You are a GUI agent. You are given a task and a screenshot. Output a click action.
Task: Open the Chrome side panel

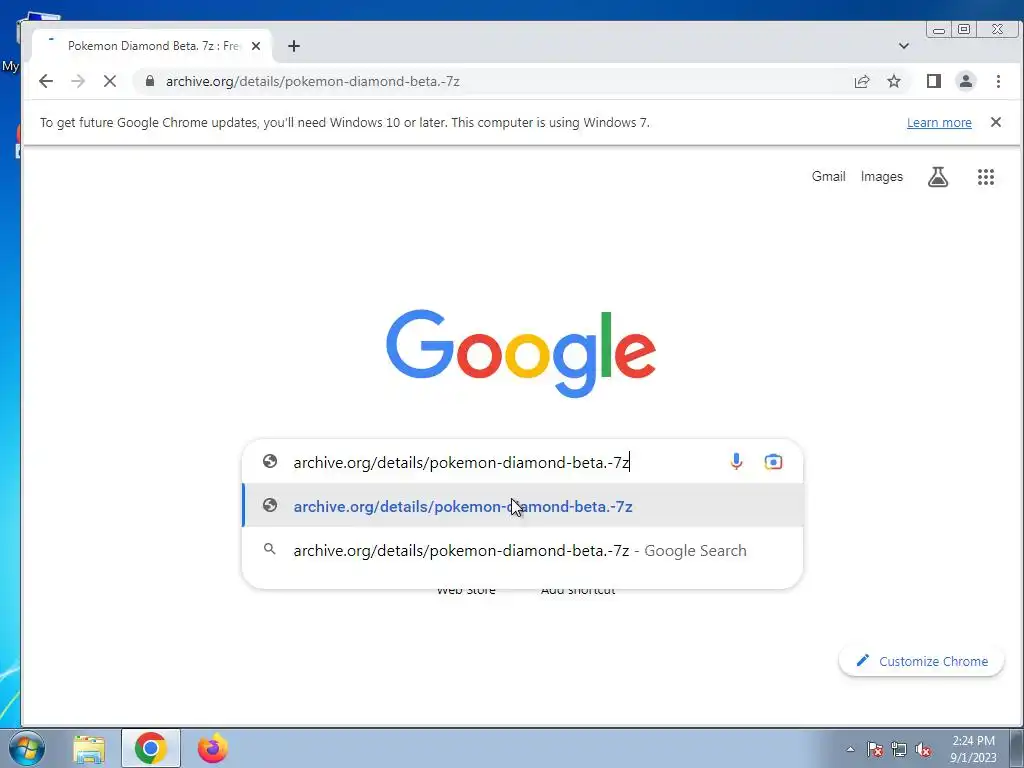coord(934,81)
